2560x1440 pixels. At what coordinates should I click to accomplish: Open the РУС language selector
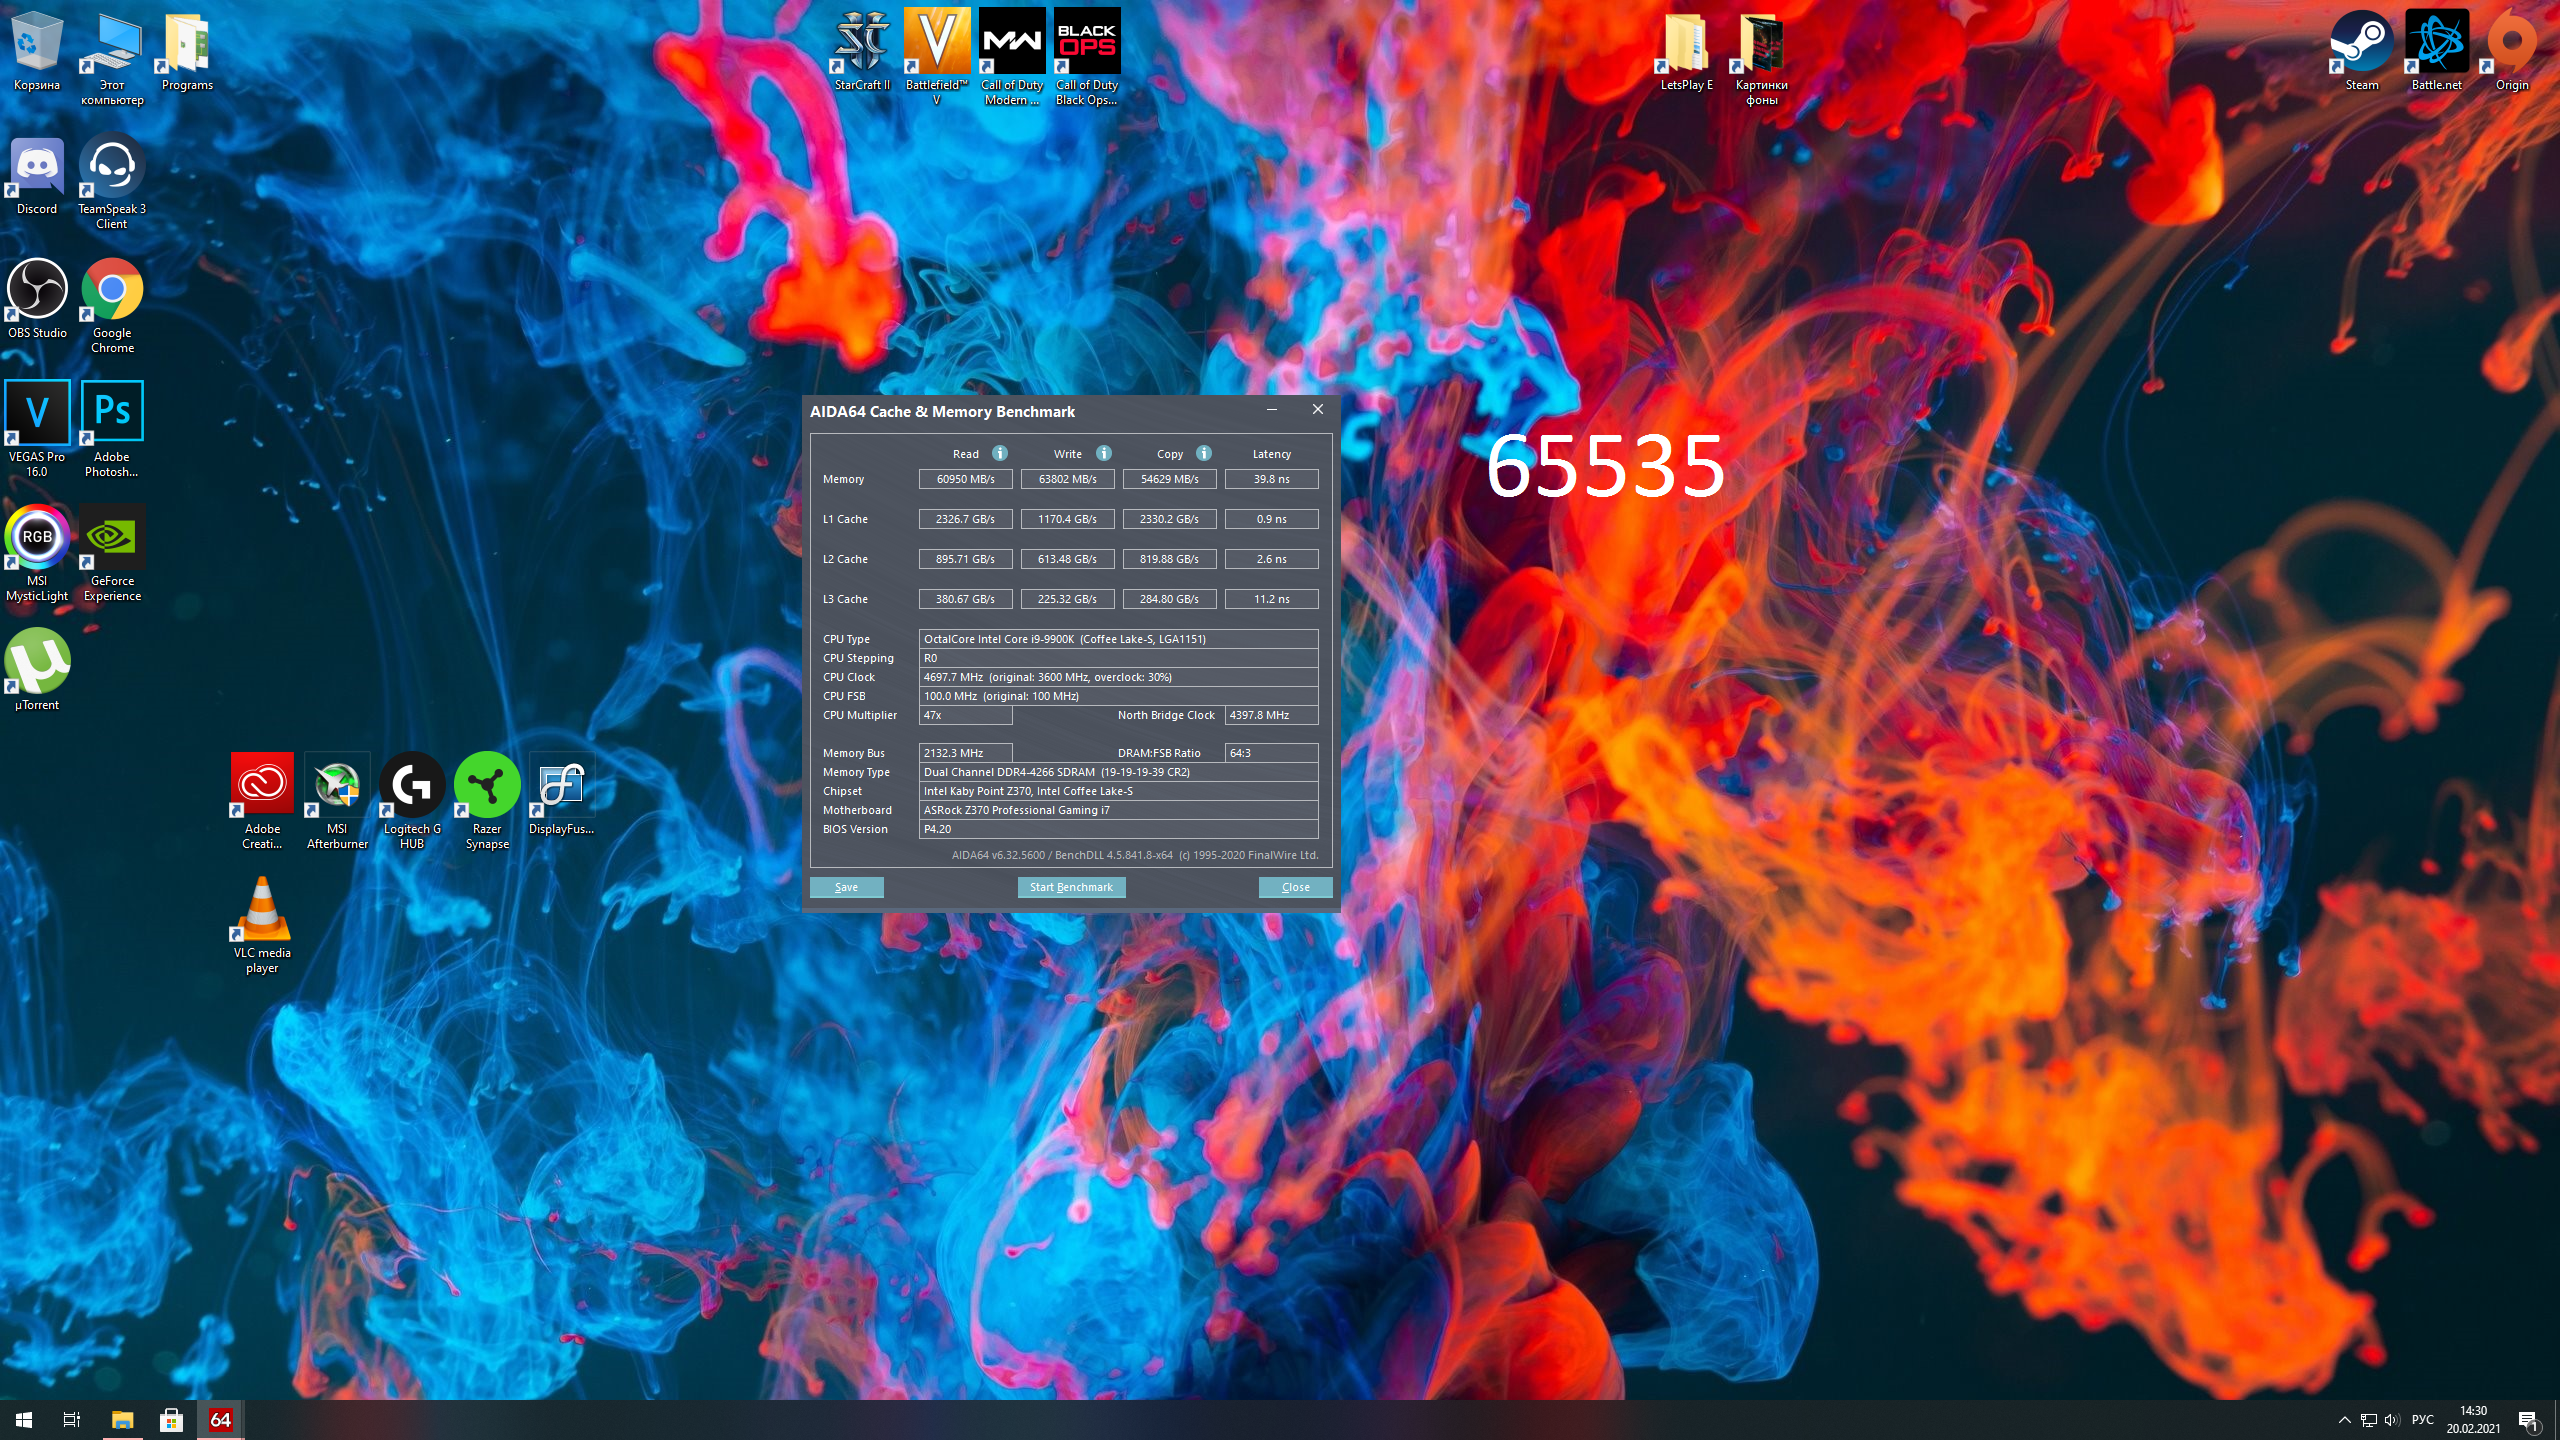2422,1420
